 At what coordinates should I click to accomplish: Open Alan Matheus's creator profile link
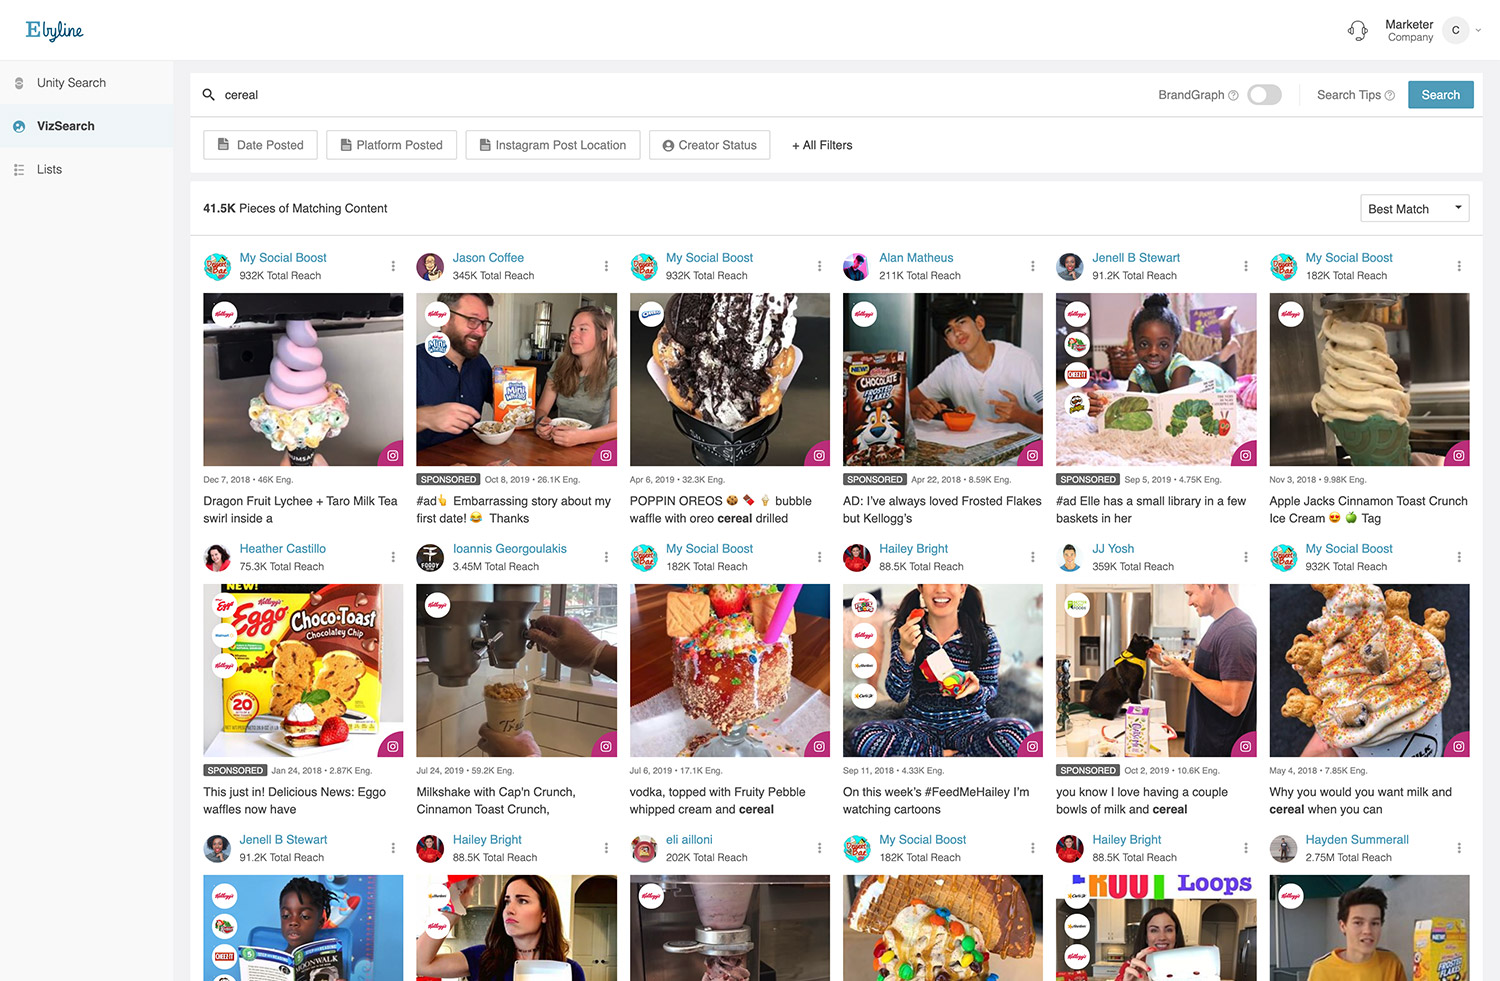[x=916, y=258]
